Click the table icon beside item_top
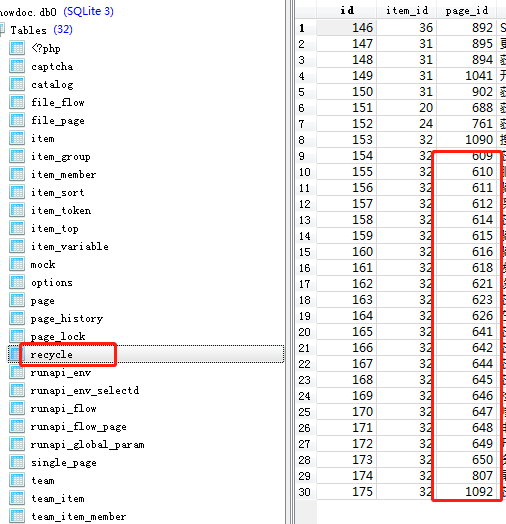 coord(17,228)
